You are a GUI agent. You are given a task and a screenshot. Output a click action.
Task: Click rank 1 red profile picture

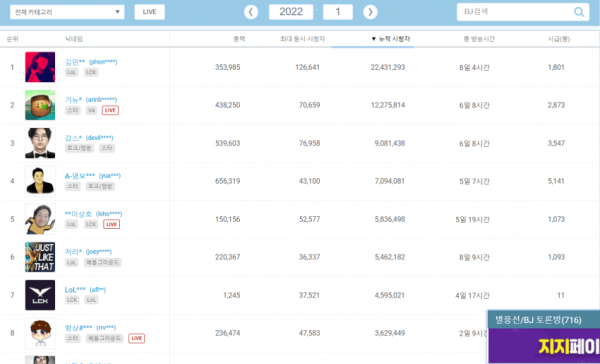point(40,67)
